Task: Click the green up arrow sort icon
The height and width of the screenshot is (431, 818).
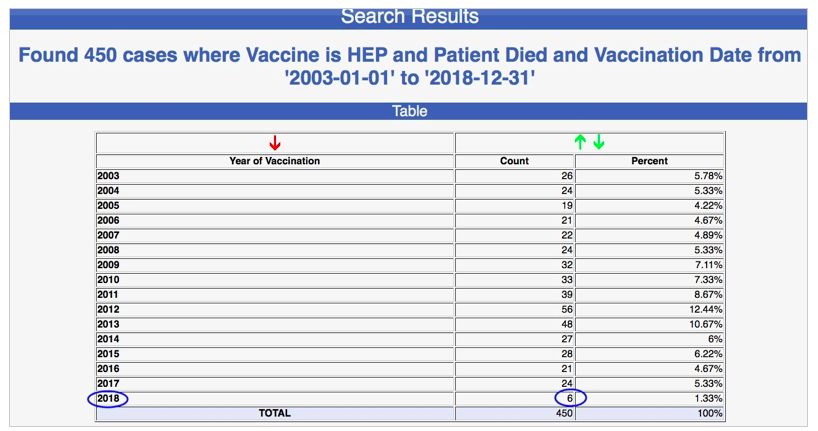Action: coord(580,143)
